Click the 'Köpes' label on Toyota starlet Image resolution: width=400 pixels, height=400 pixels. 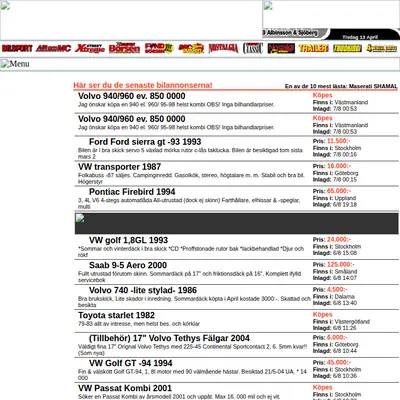pyautogui.click(x=322, y=314)
